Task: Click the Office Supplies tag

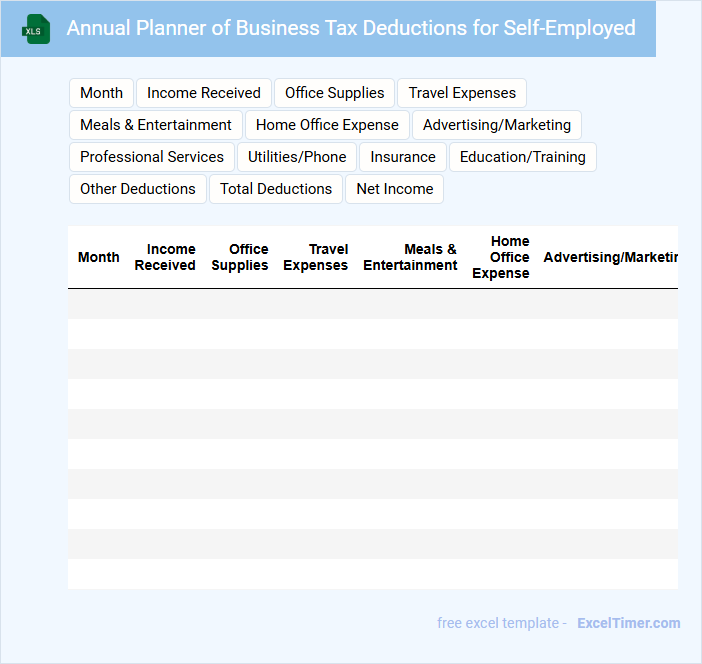Action: 334,93
